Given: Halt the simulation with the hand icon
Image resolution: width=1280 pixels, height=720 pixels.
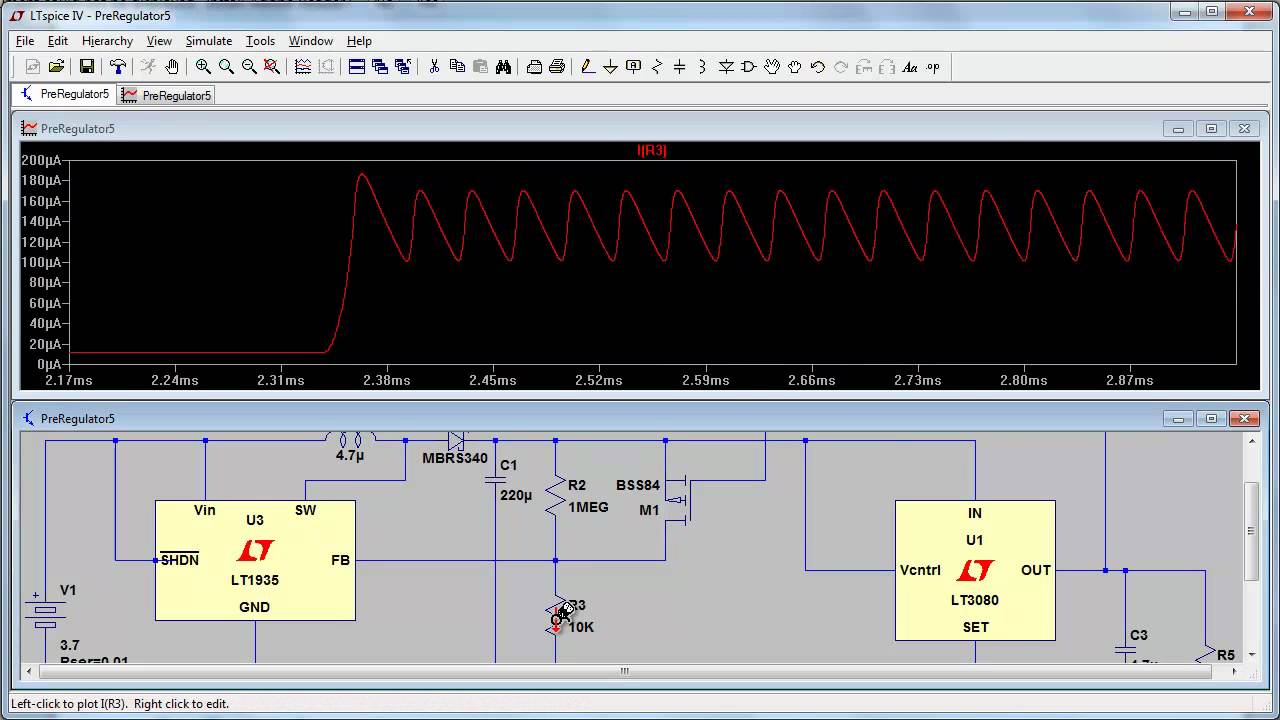Looking at the screenshot, I should (x=172, y=67).
